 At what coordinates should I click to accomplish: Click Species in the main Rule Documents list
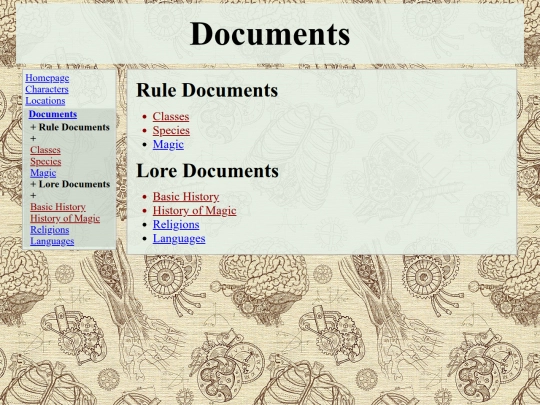click(x=171, y=131)
